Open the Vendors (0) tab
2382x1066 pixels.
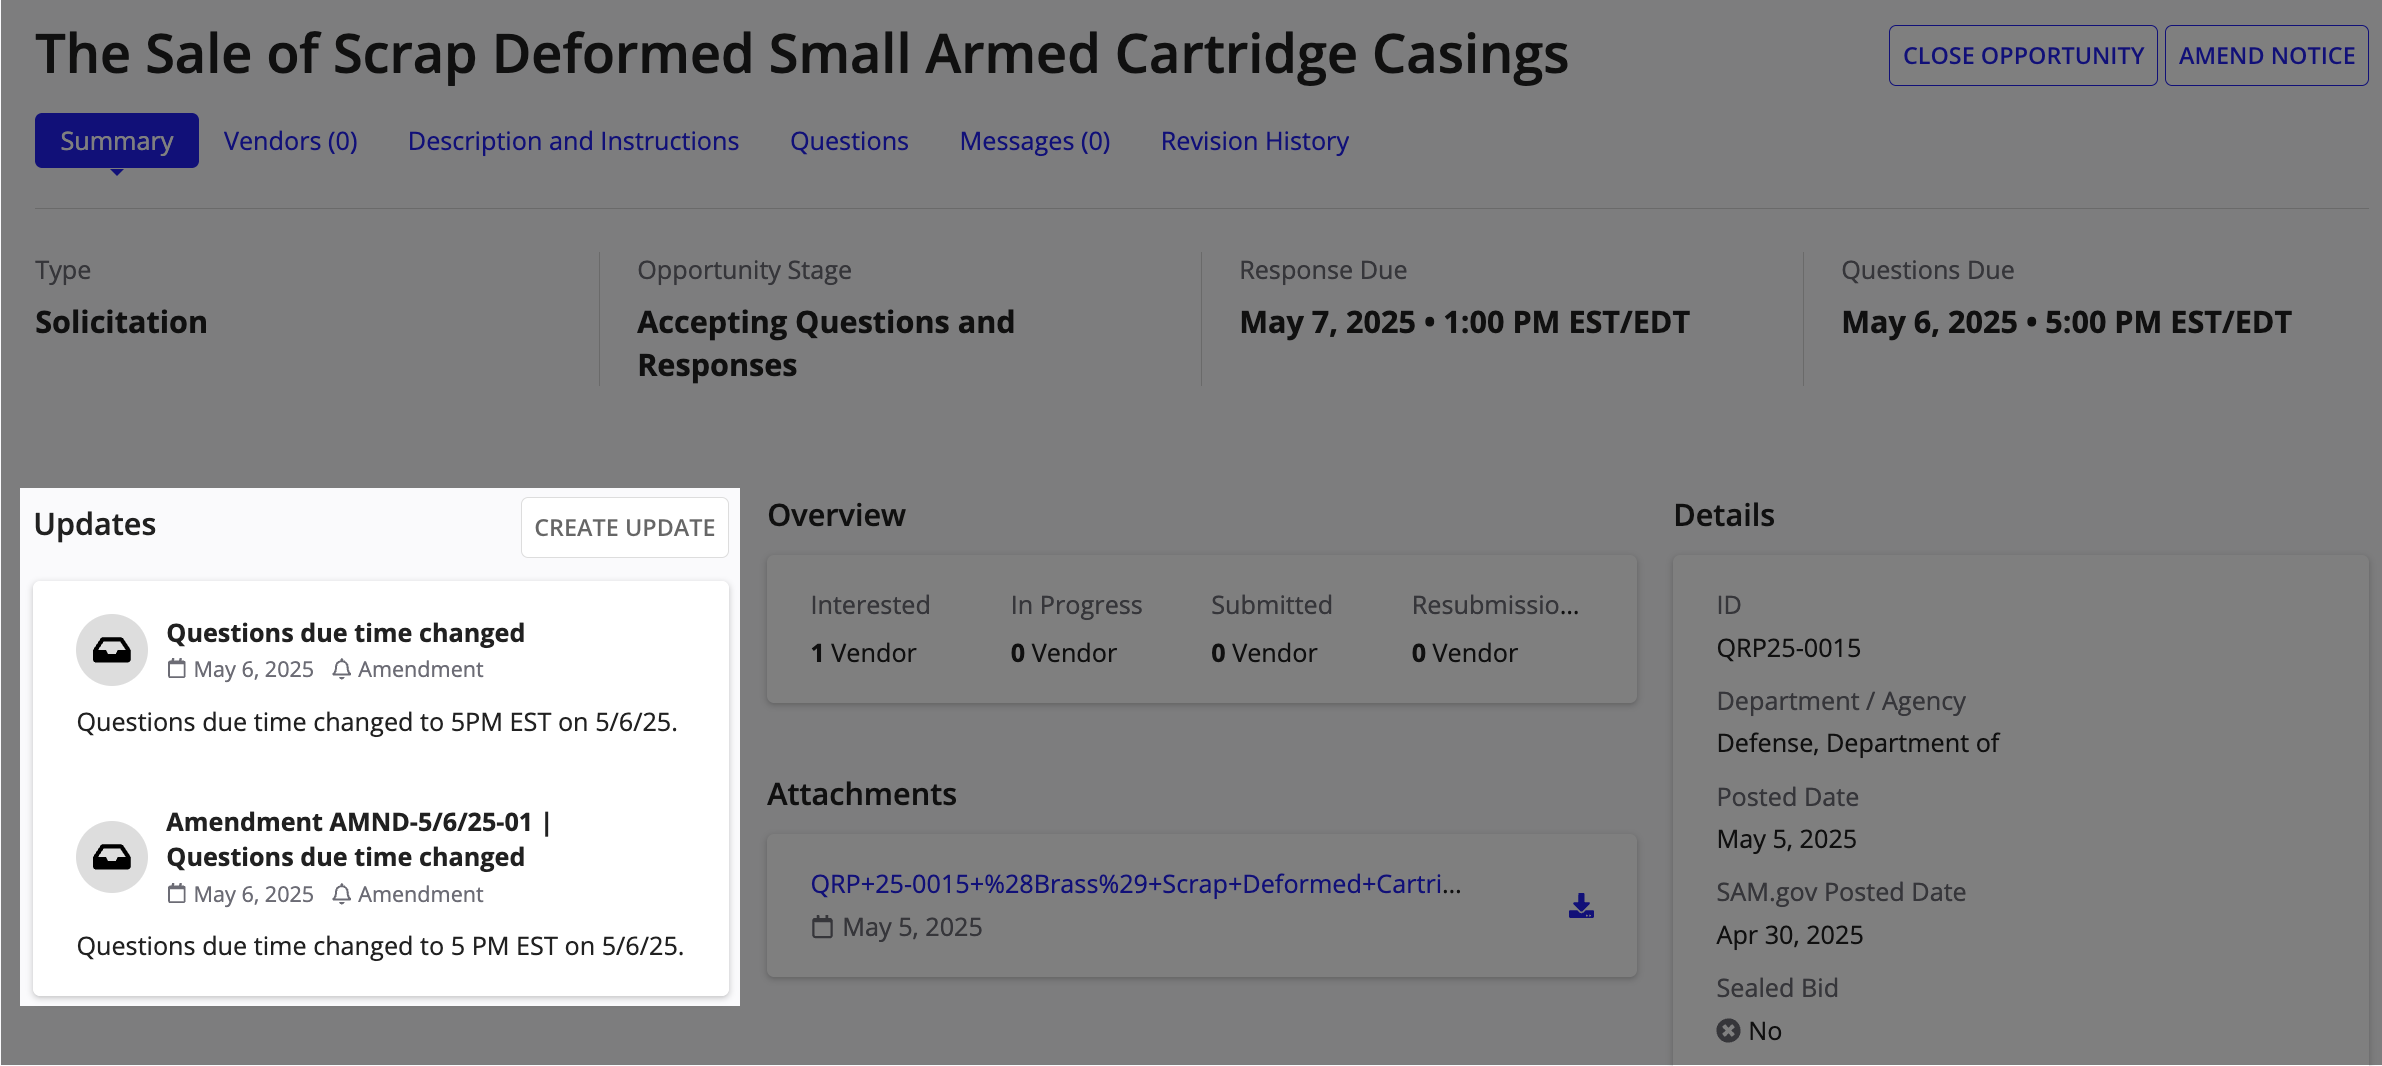tap(291, 141)
